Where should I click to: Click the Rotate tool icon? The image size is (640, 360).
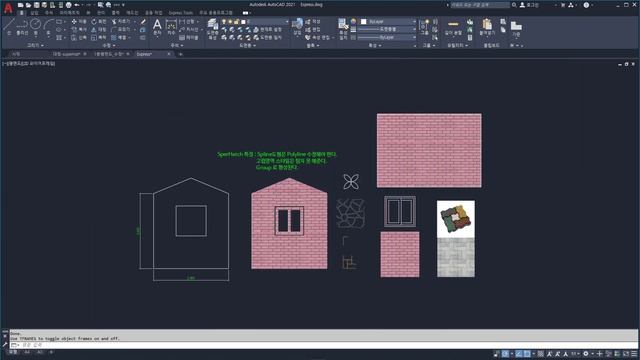[x=94, y=22]
